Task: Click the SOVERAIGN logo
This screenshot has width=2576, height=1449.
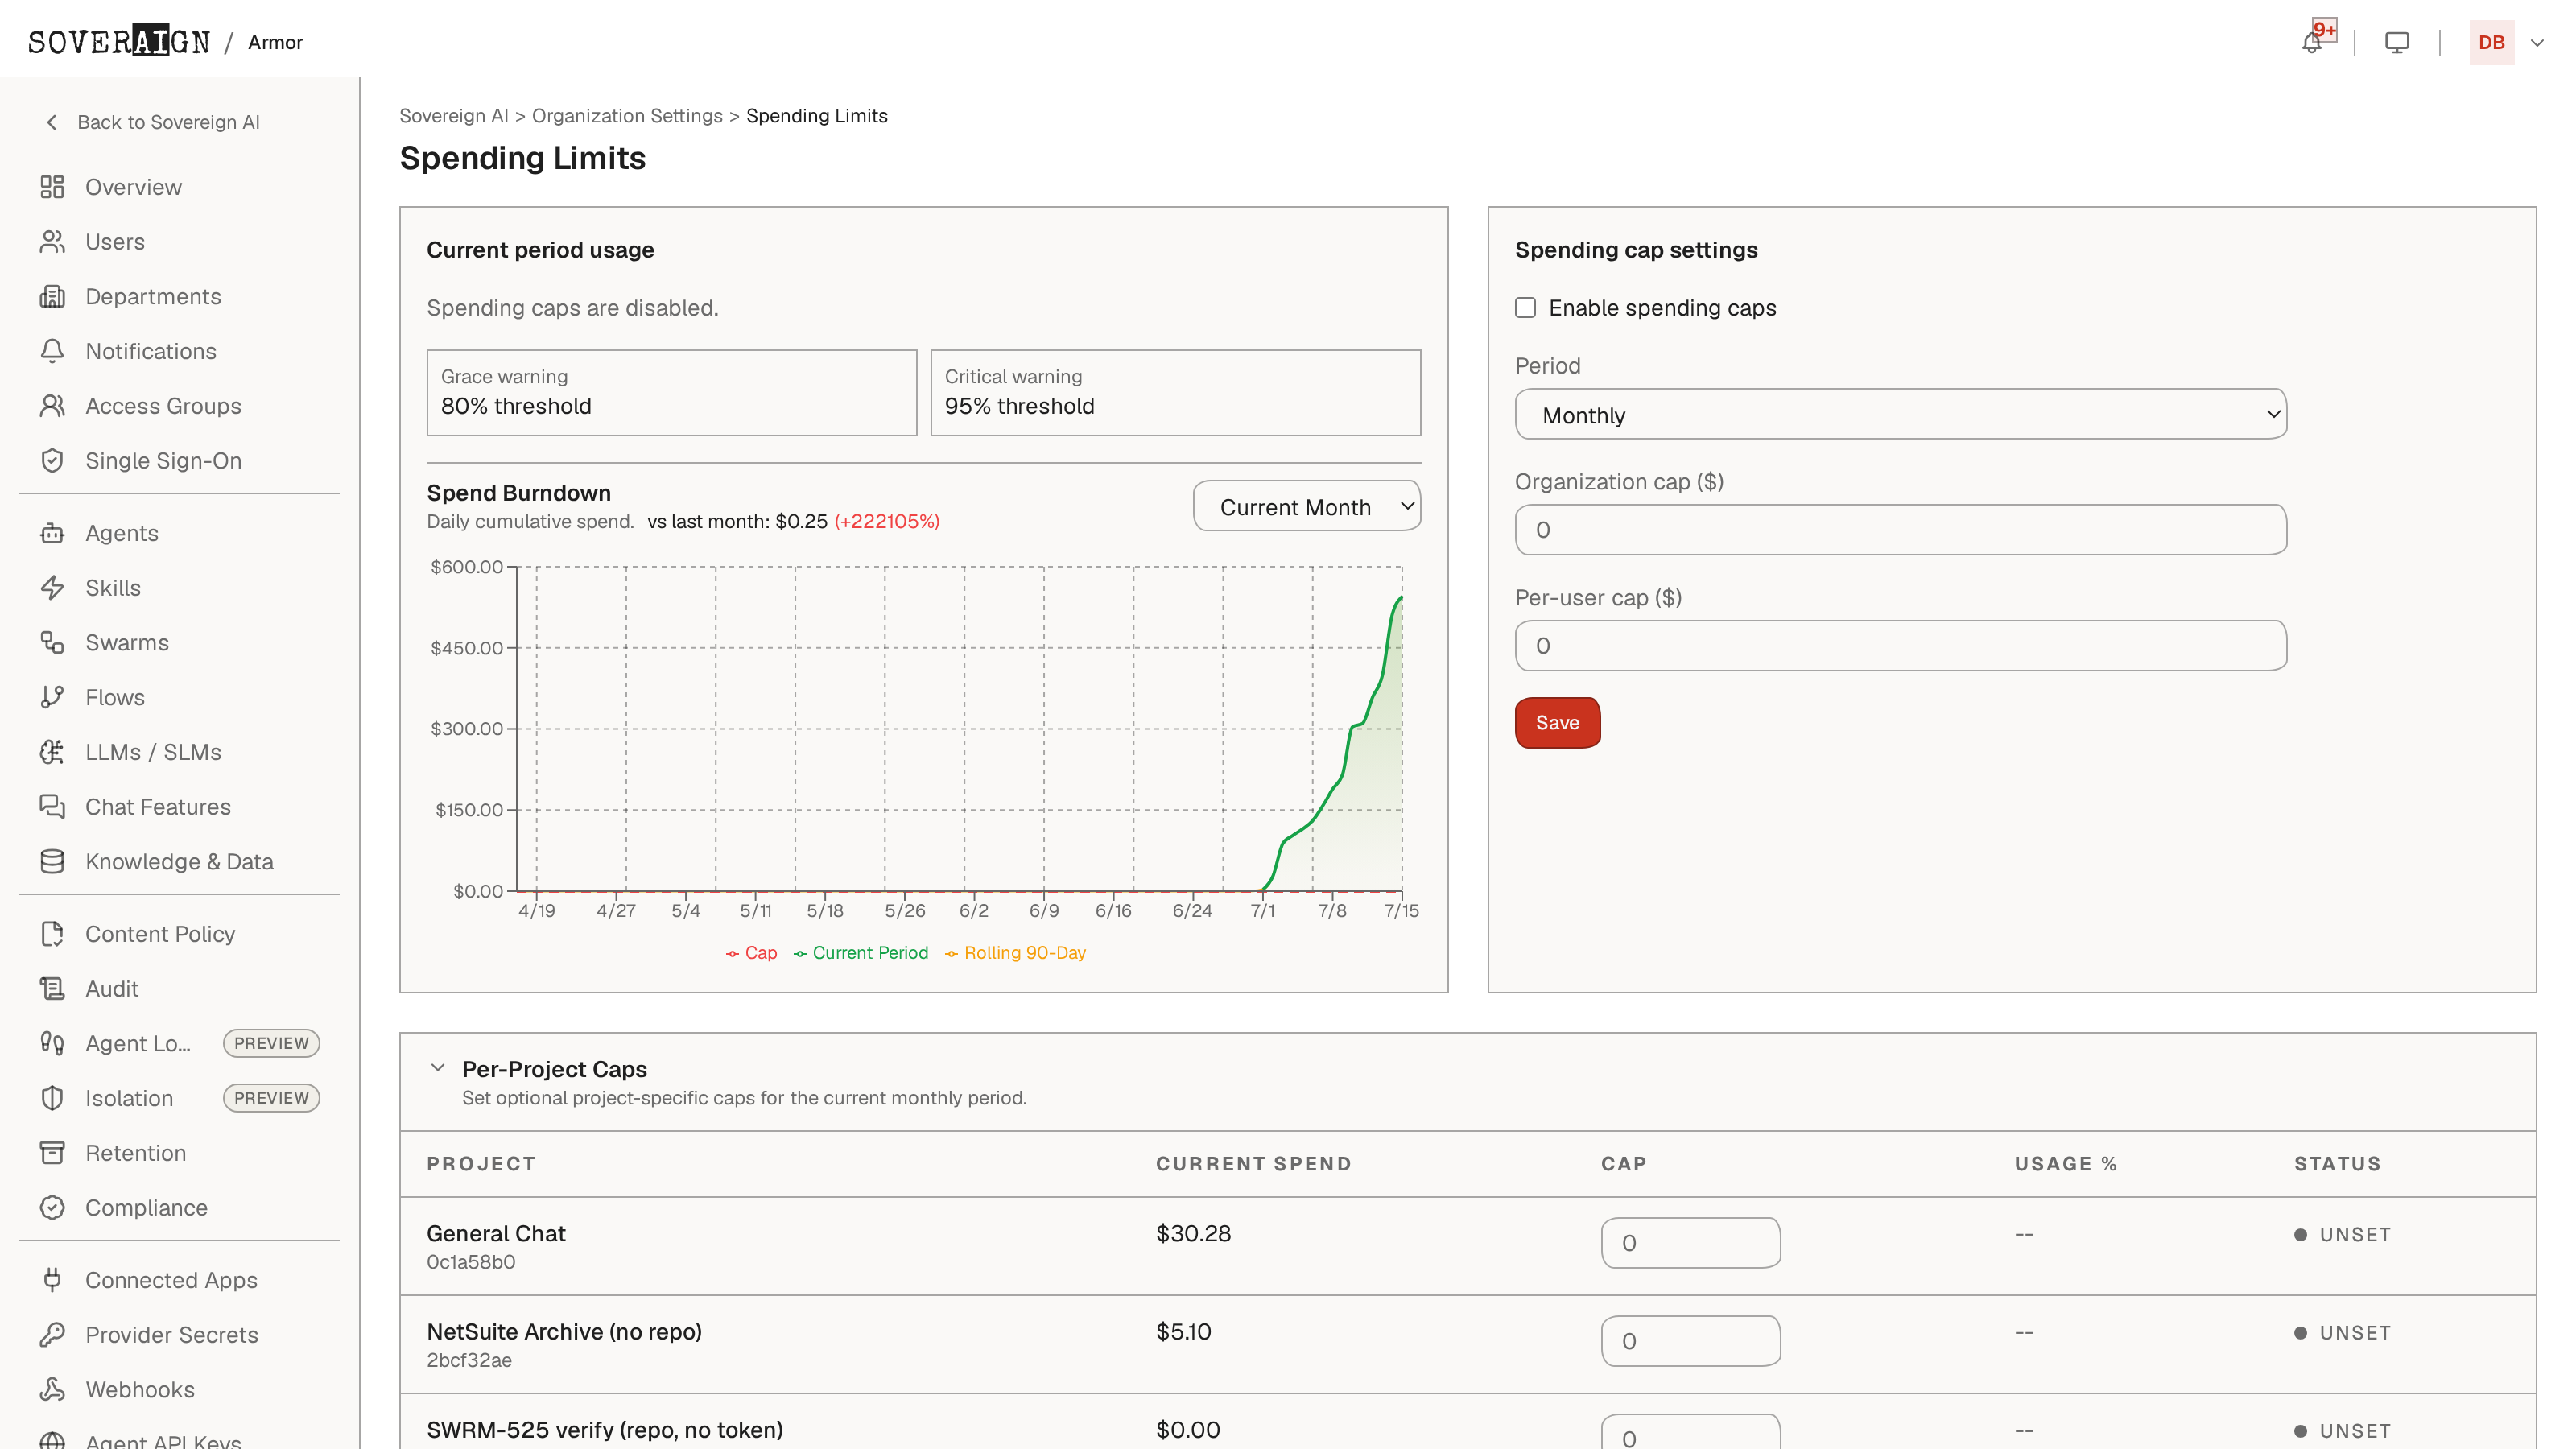Action: coord(119,42)
